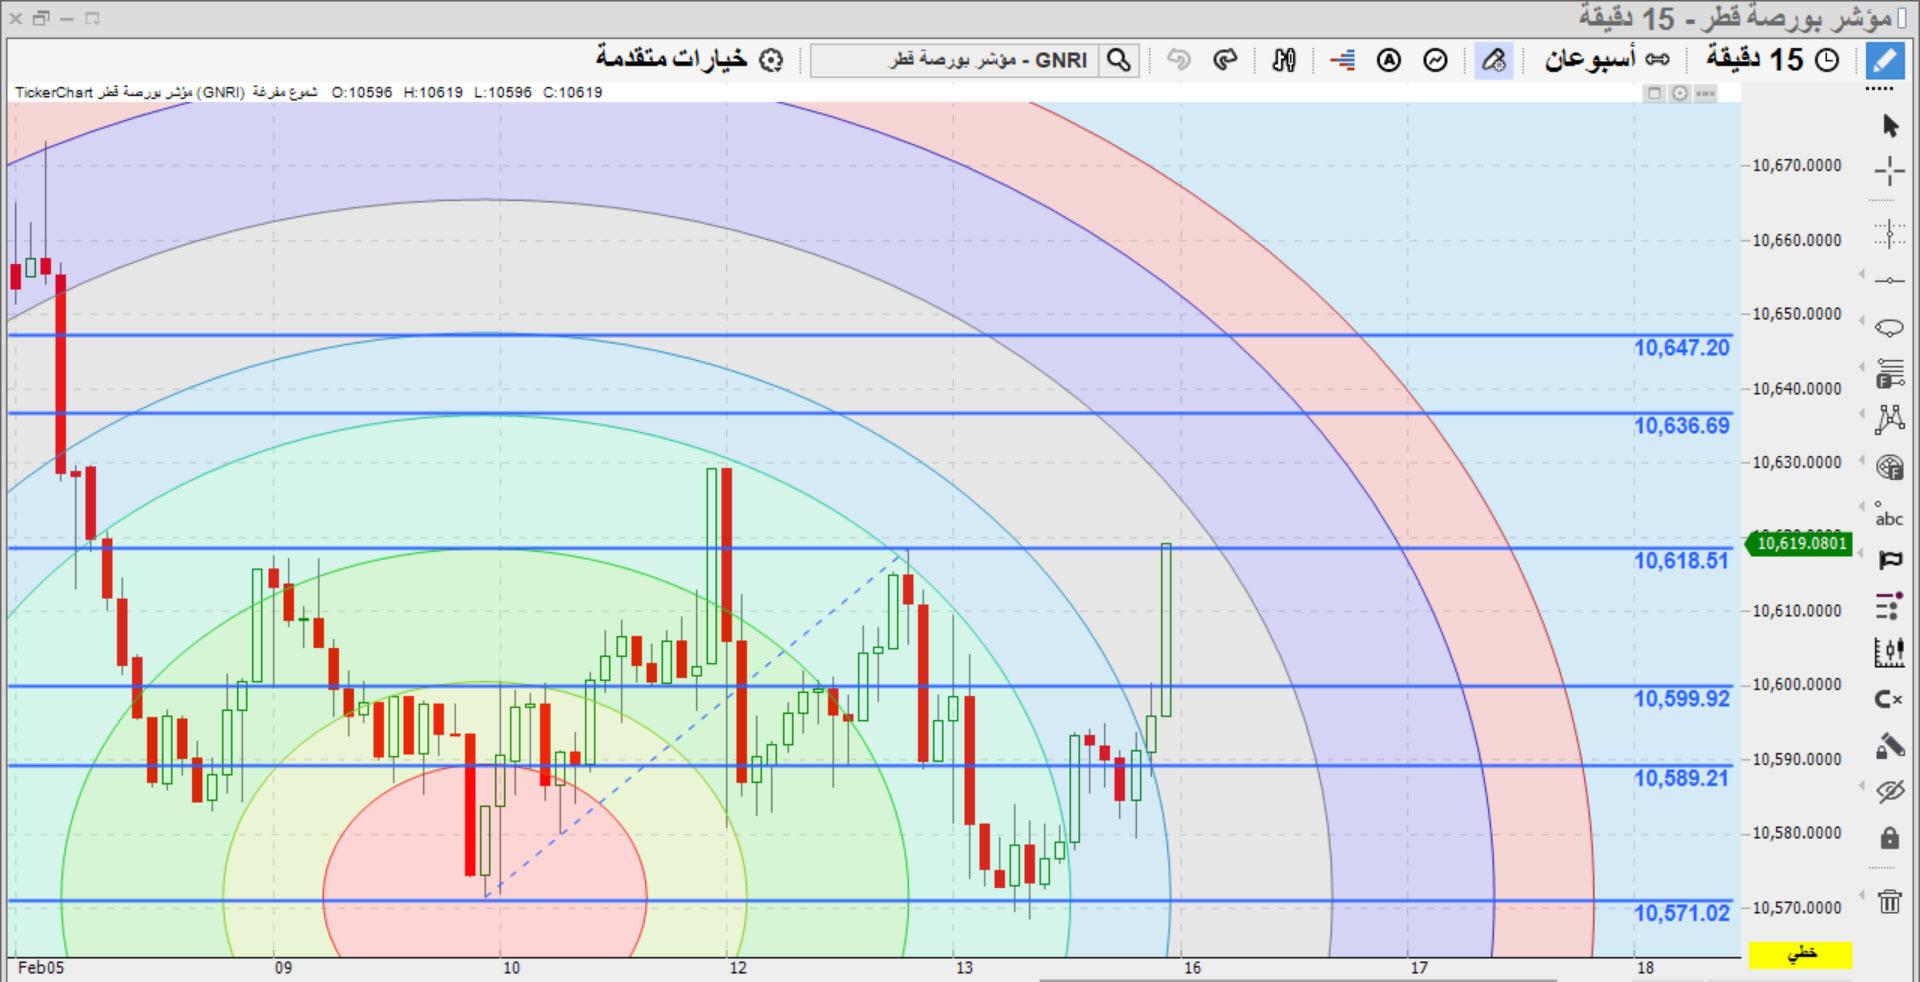Open the indicators candlestick icon
The height and width of the screenshot is (982, 1920).
click(x=1284, y=60)
